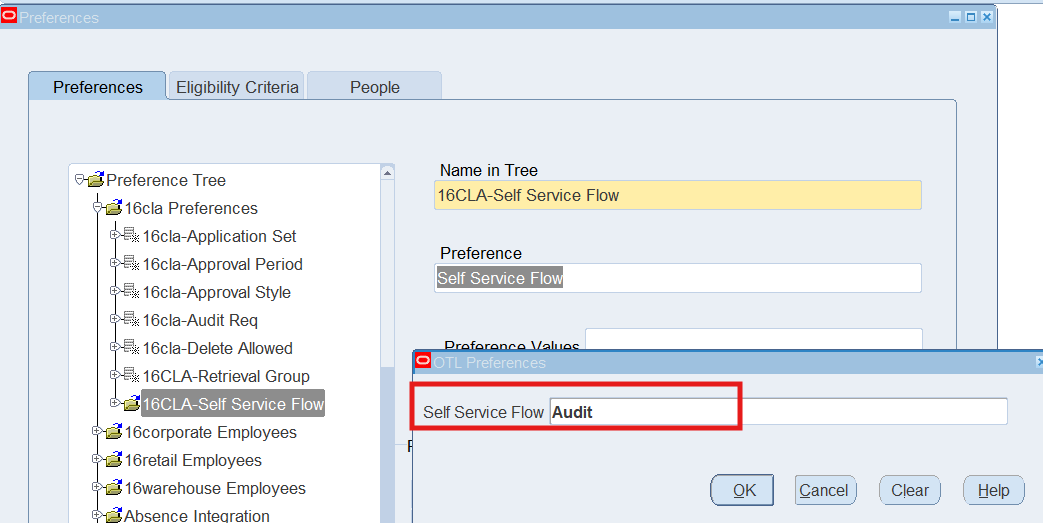Click the Absence Integration folder icon
1043x523 pixels.
click(x=113, y=516)
